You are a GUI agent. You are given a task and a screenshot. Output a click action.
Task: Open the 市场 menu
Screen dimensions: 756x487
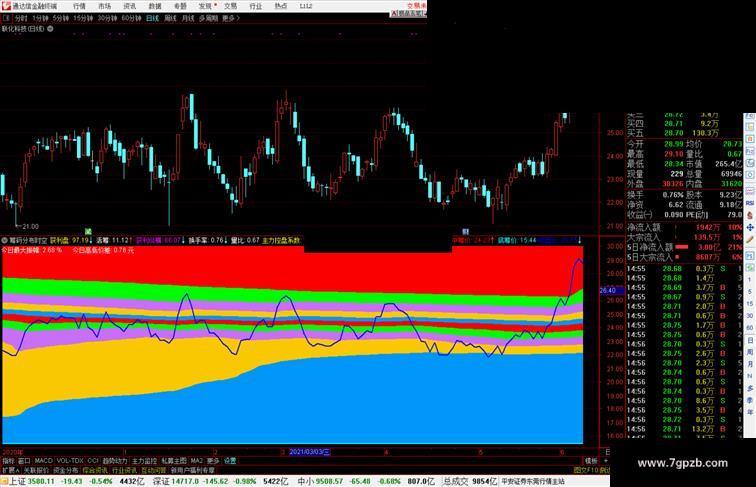click(x=104, y=6)
